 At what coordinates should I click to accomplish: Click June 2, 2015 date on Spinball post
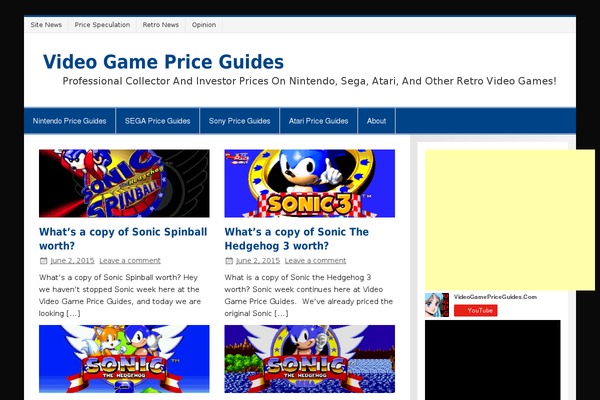pos(72,261)
